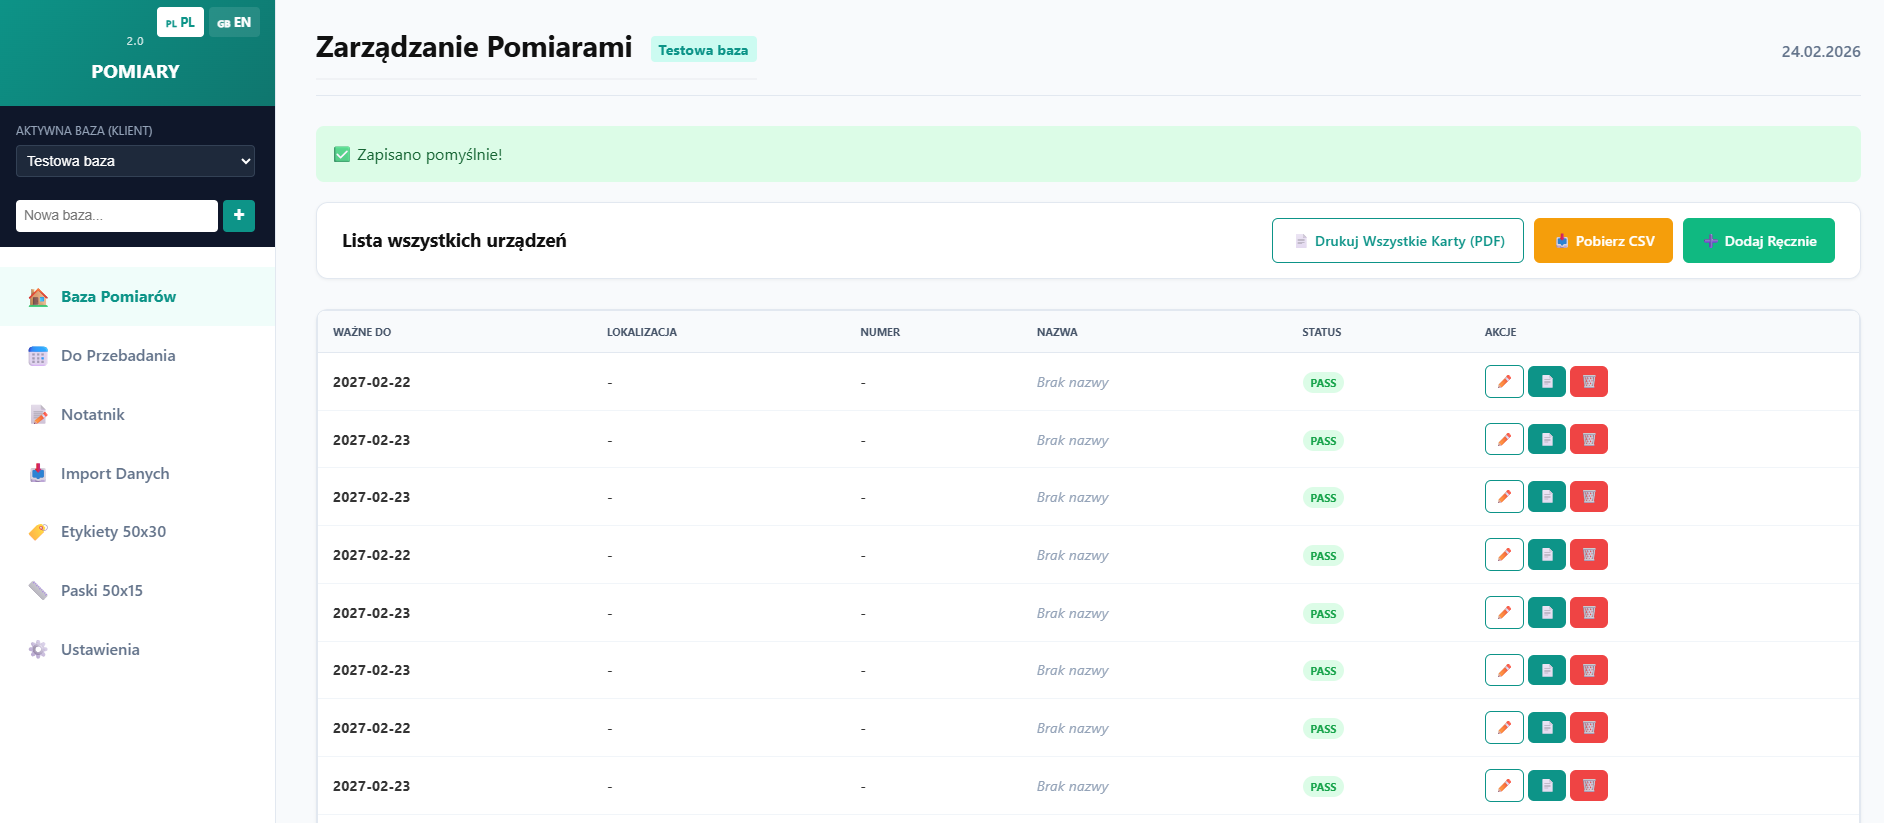
Task: Expand the Testowa baza client dropdown
Action: coord(135,161)
